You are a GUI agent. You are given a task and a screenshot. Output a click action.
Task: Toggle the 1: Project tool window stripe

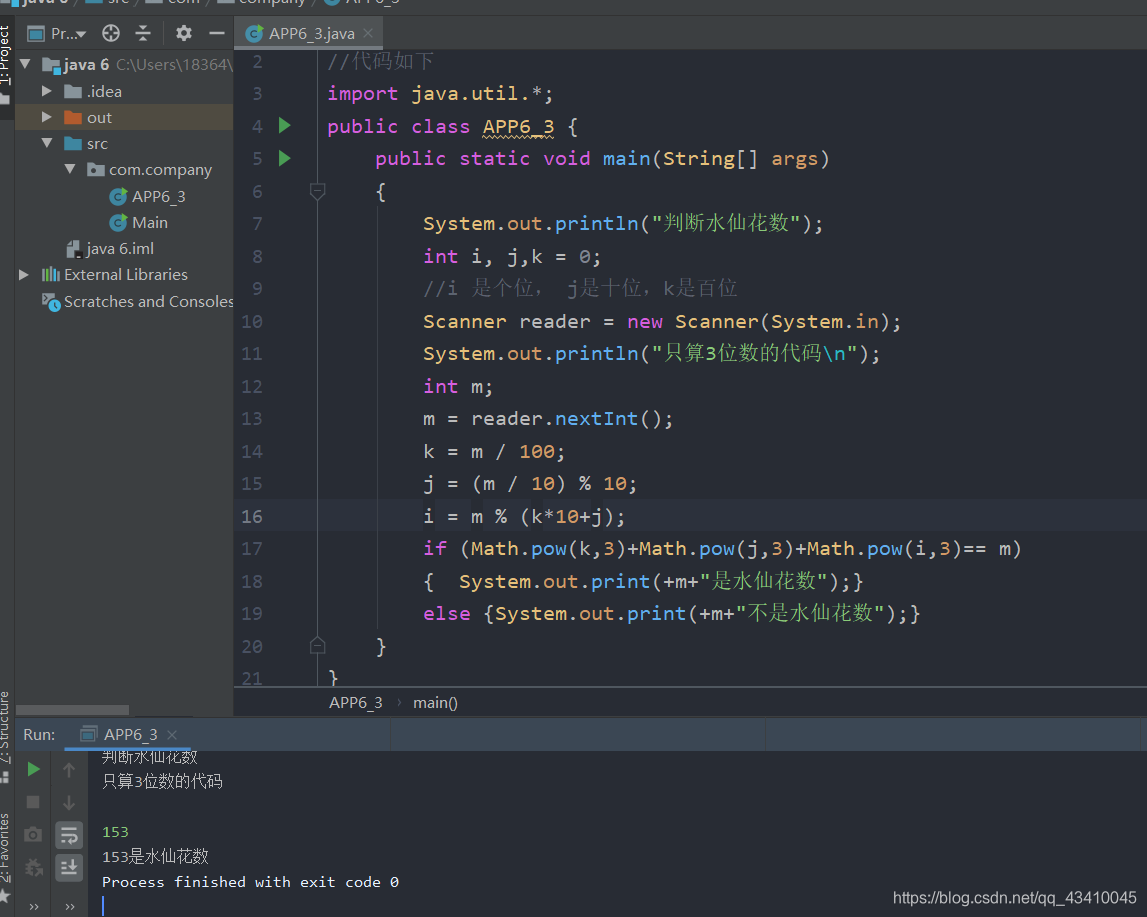pyautogui.click(x=5, y=56)
